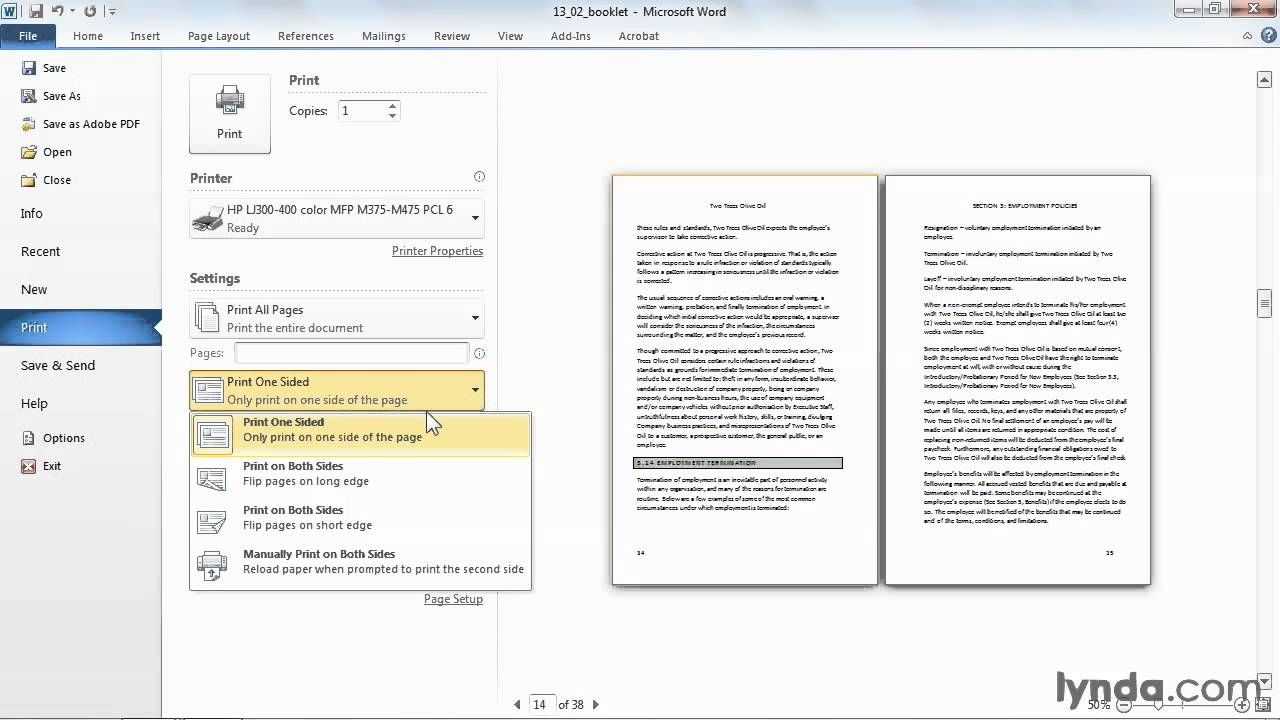Click the Pages info icon

click(479, 353)
